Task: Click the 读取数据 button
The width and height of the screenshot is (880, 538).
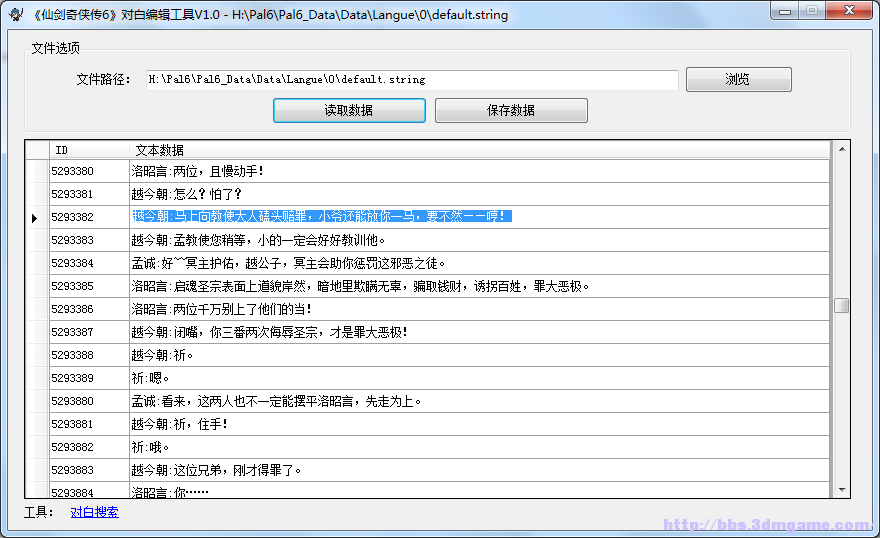Action: pyautogui.click(x=349, y=110)
